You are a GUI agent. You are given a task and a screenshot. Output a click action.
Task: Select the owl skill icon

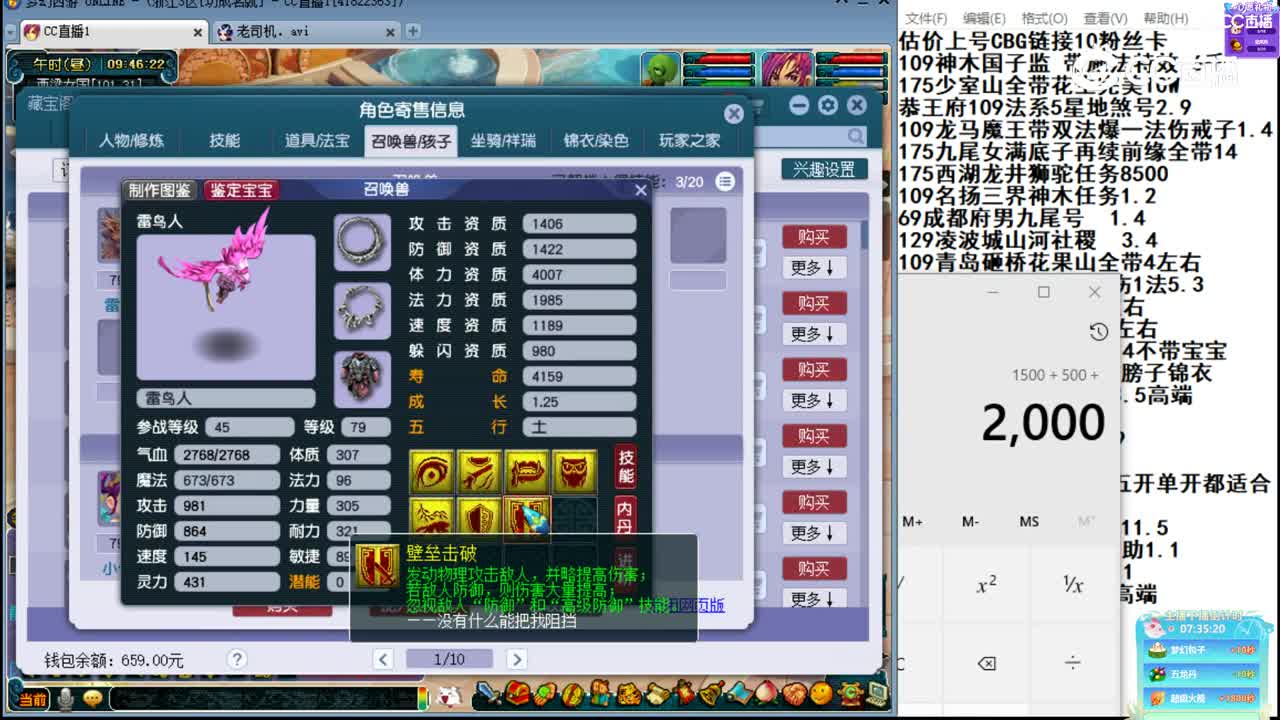[x=574, y=472]
